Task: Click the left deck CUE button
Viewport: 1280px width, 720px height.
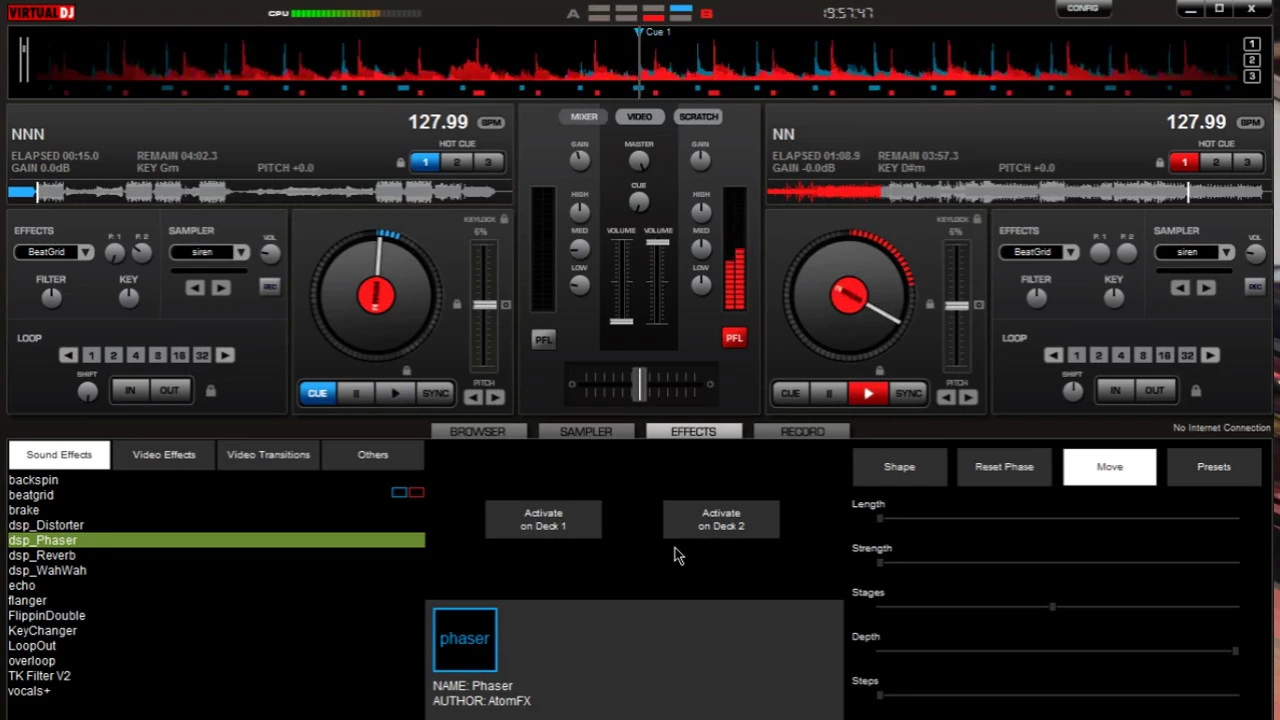Action: pos(317,393)
